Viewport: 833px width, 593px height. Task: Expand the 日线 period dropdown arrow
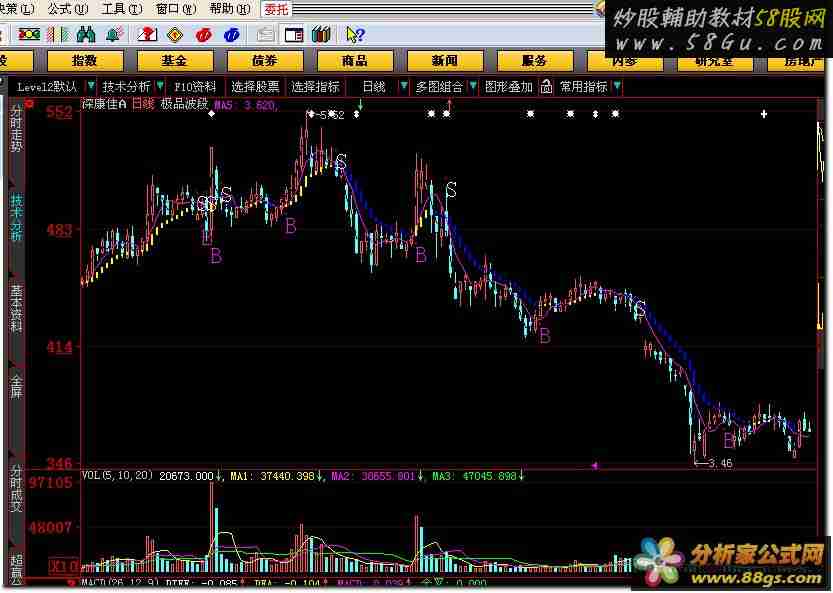[x=404, y=86]
